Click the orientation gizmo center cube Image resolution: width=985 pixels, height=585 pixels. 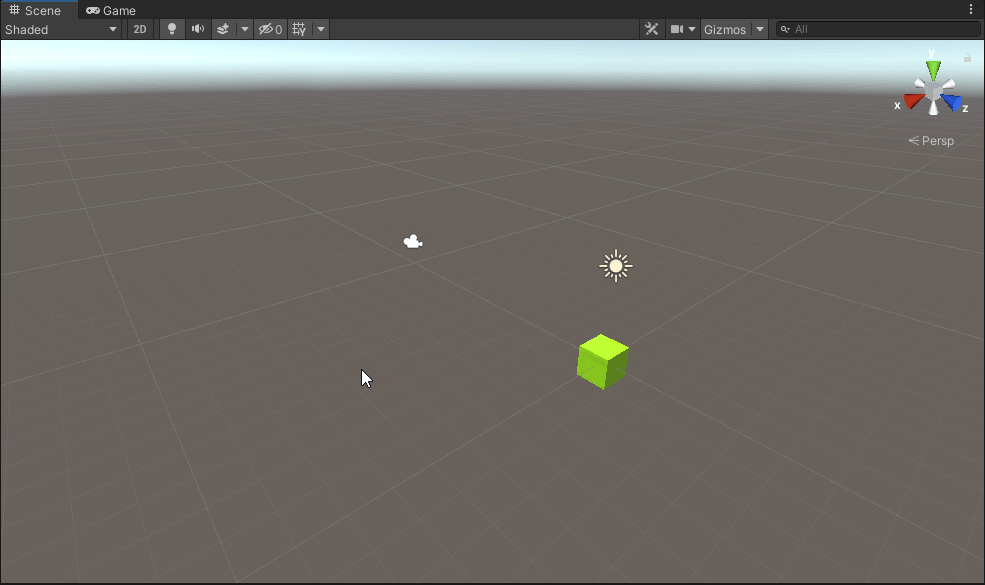[x=933, y=94]
